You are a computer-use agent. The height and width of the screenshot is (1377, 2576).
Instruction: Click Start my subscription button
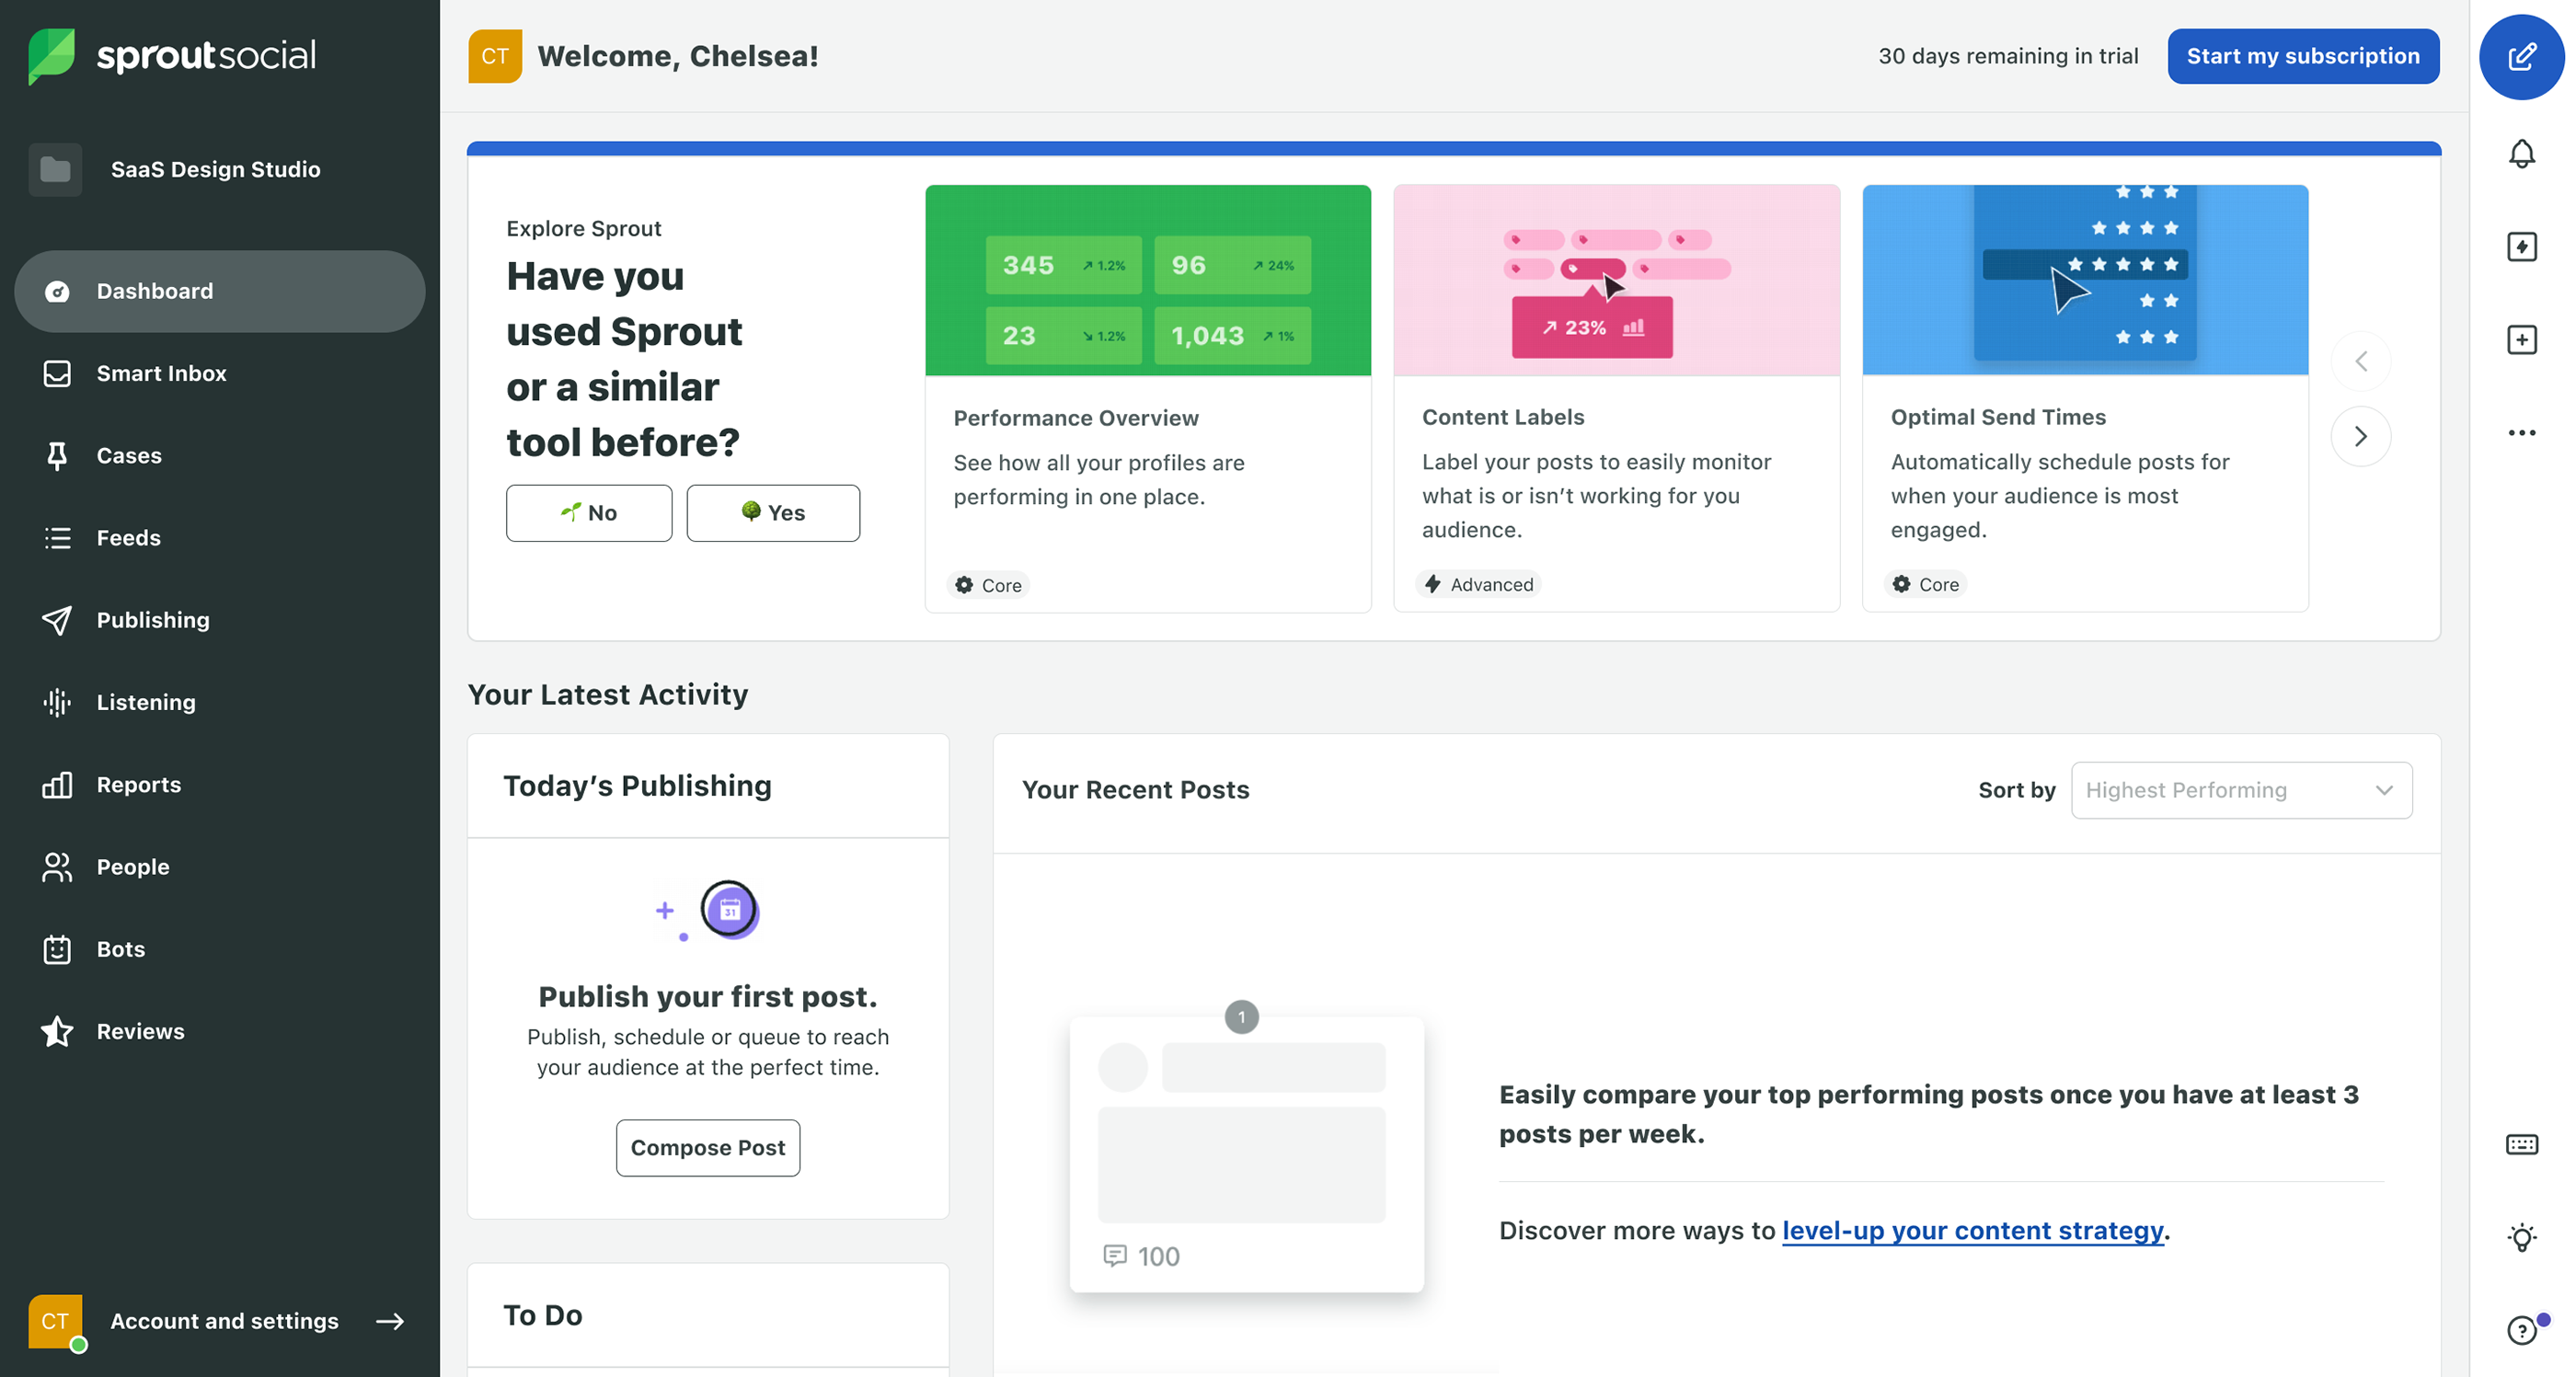[x=2302, y=56]
